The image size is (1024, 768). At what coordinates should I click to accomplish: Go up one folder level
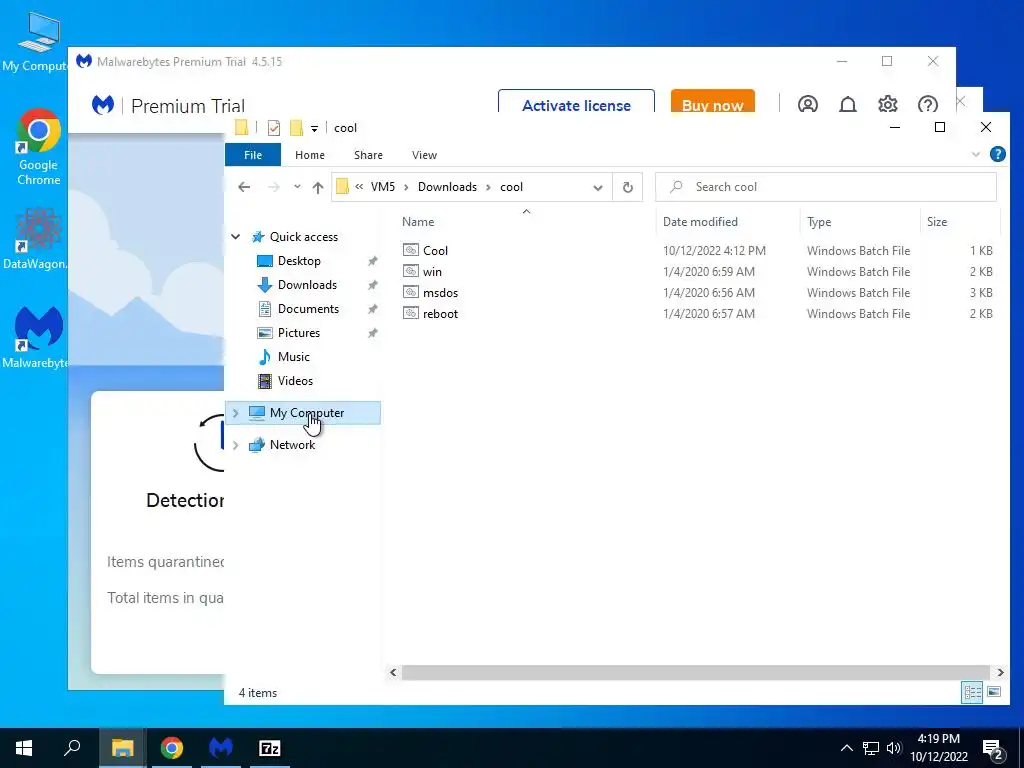(x=317, y=187)
